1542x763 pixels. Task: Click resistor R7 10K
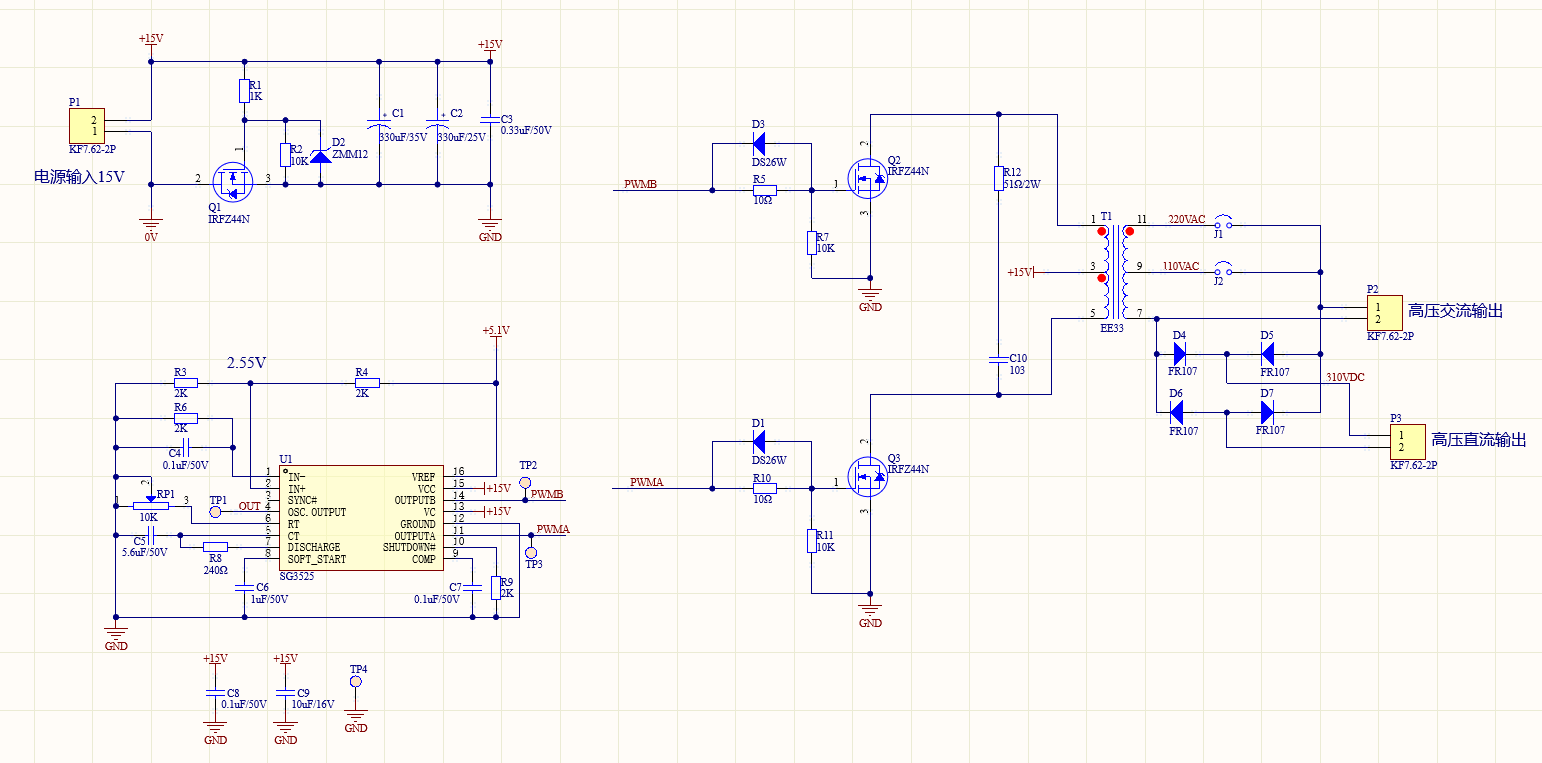pos(812,243)
